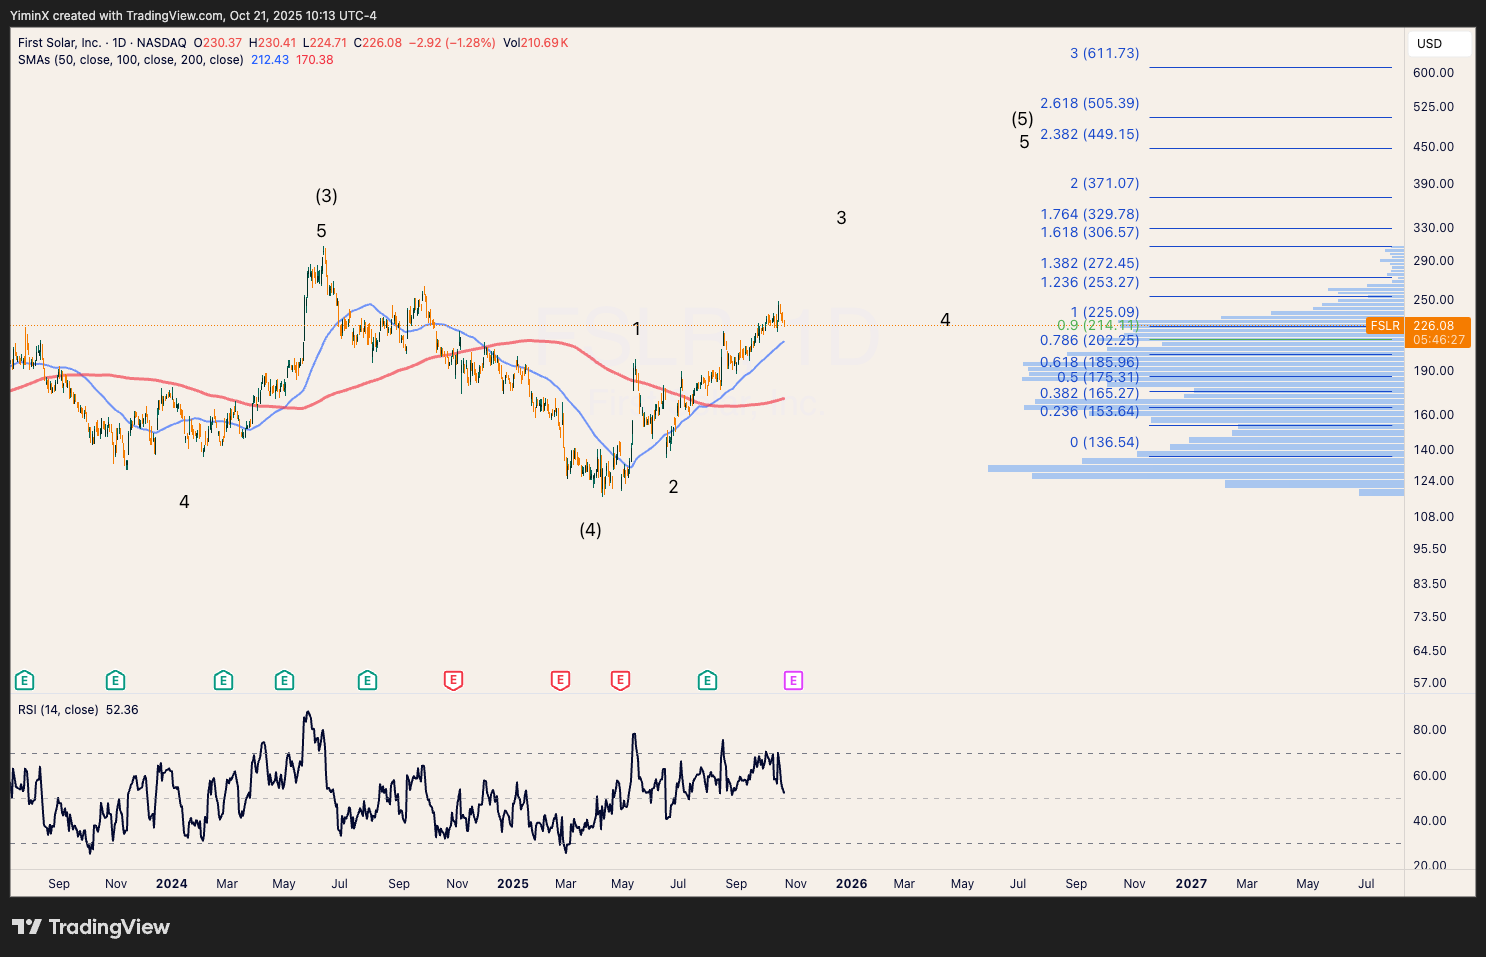Select the 0 (136.54) Fibonacci label
The width and height of the screenshot is (1486, 957).
click(1105, 442)
